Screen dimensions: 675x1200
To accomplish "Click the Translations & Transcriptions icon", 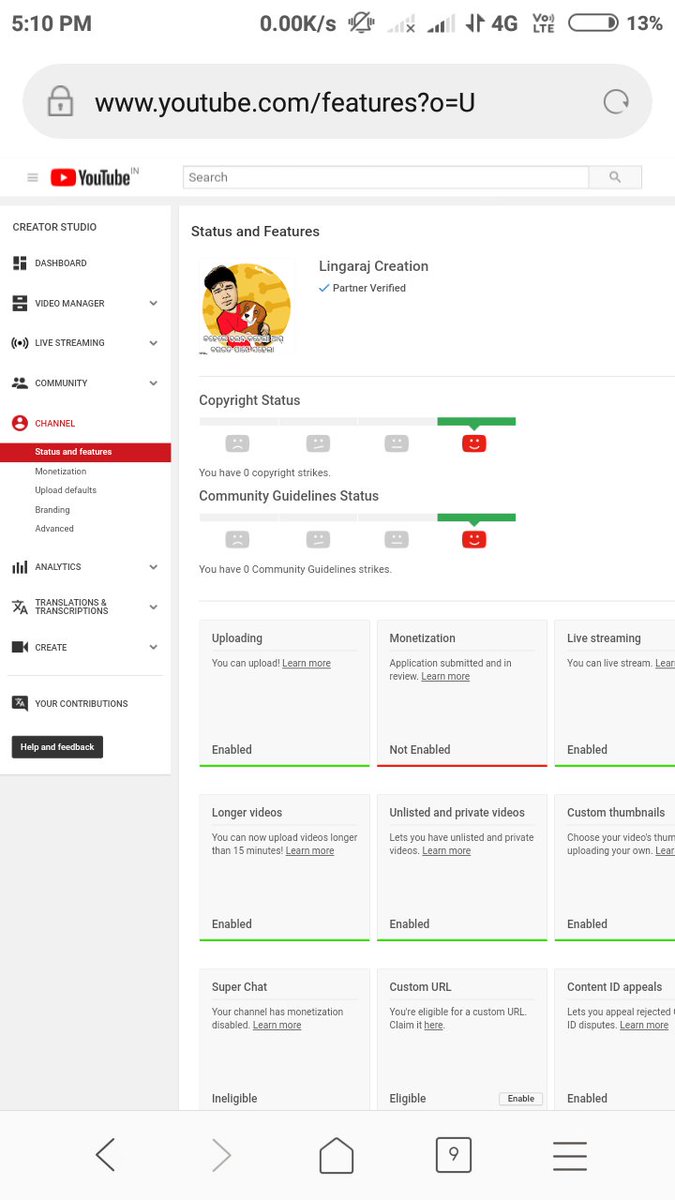I will 19,607.
